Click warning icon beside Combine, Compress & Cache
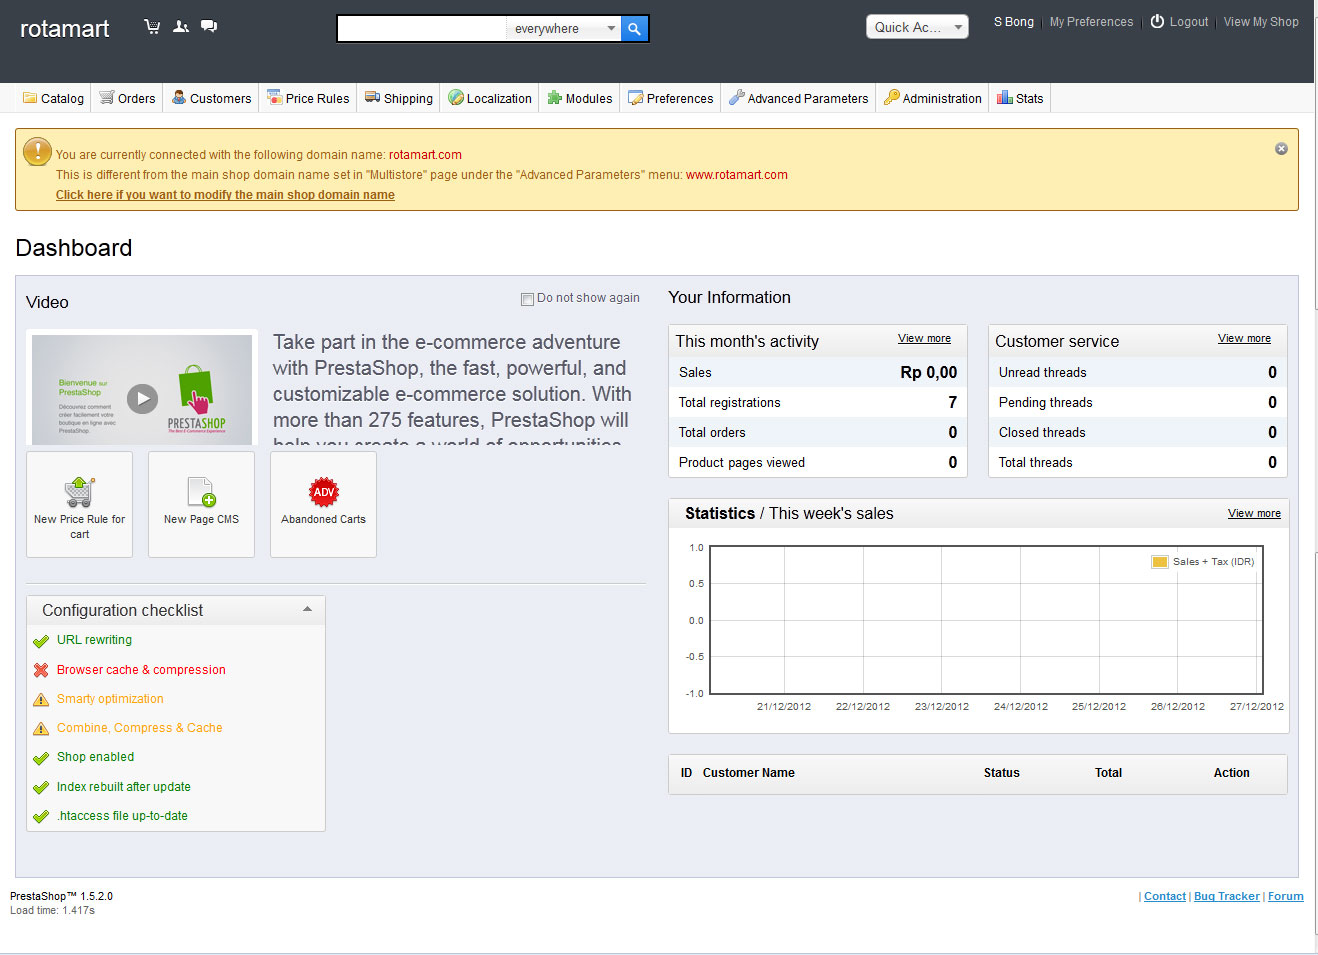 tap(41, 728)
